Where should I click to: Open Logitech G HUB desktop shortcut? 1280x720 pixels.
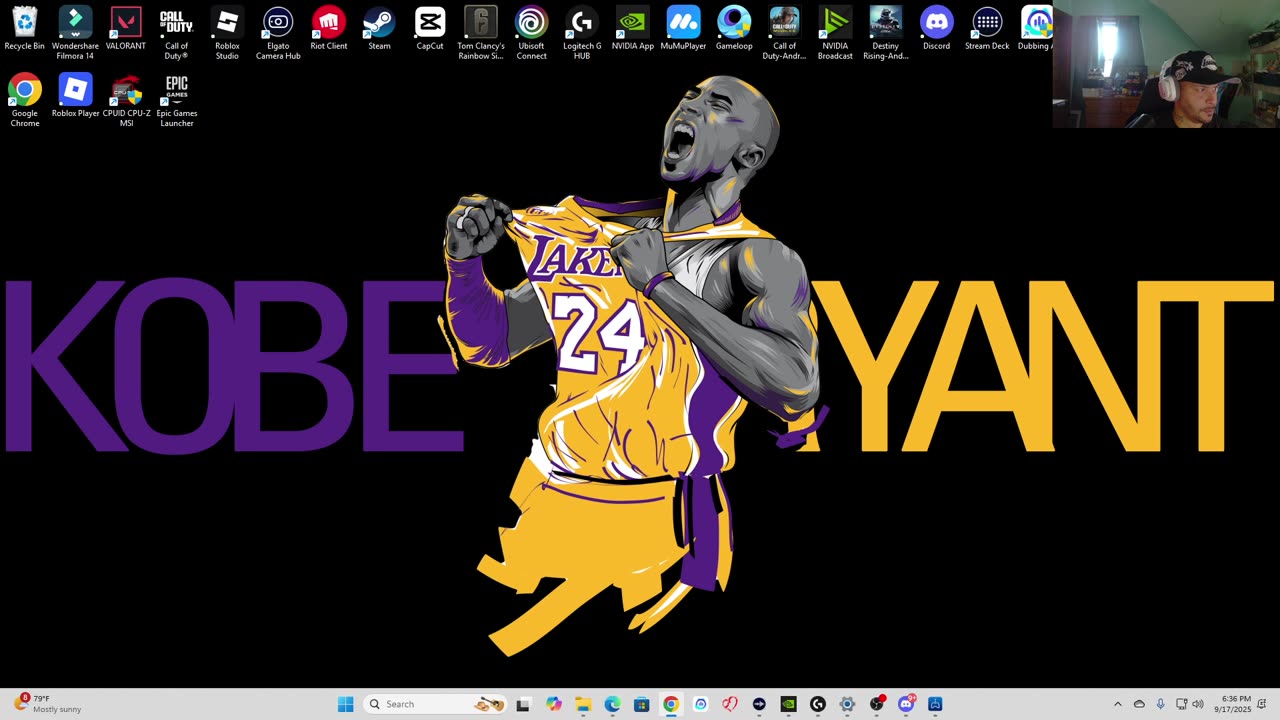[582, 33]
